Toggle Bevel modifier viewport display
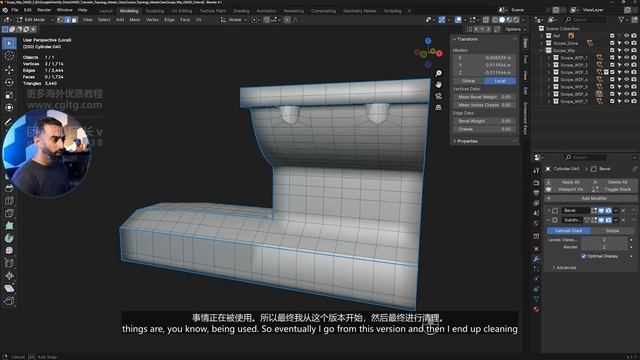 (601, 211)
